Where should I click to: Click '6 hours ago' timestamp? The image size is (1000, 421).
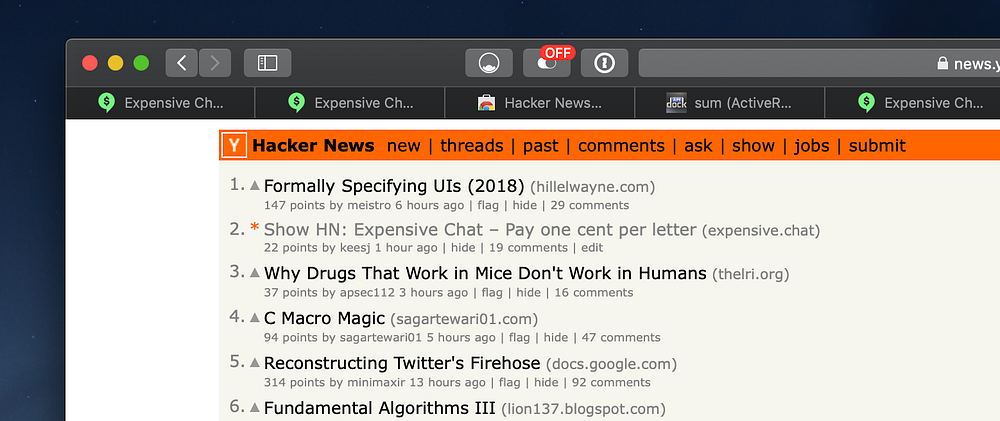430,205
